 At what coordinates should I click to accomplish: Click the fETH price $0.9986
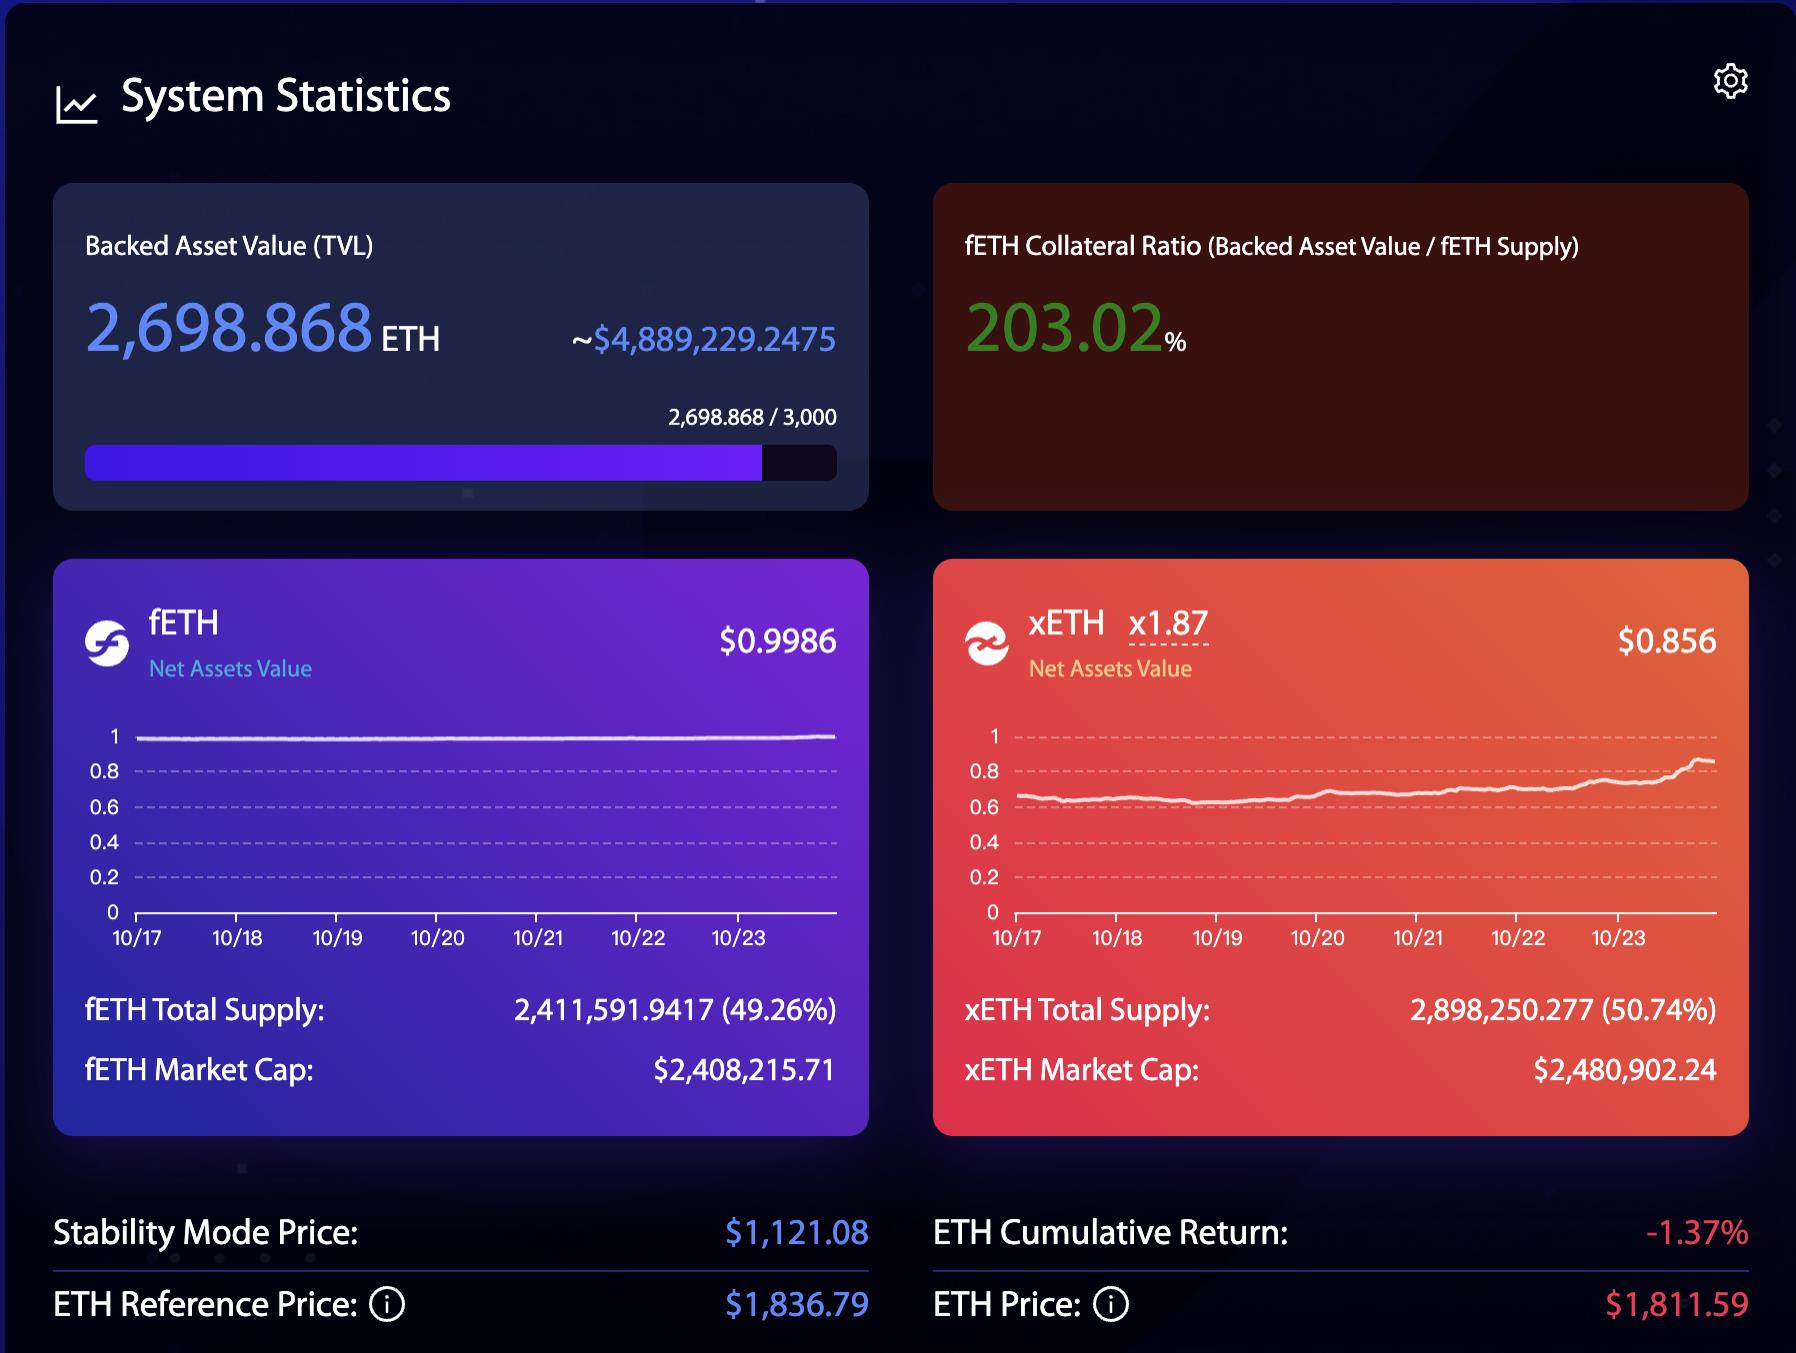pos(778,641)
